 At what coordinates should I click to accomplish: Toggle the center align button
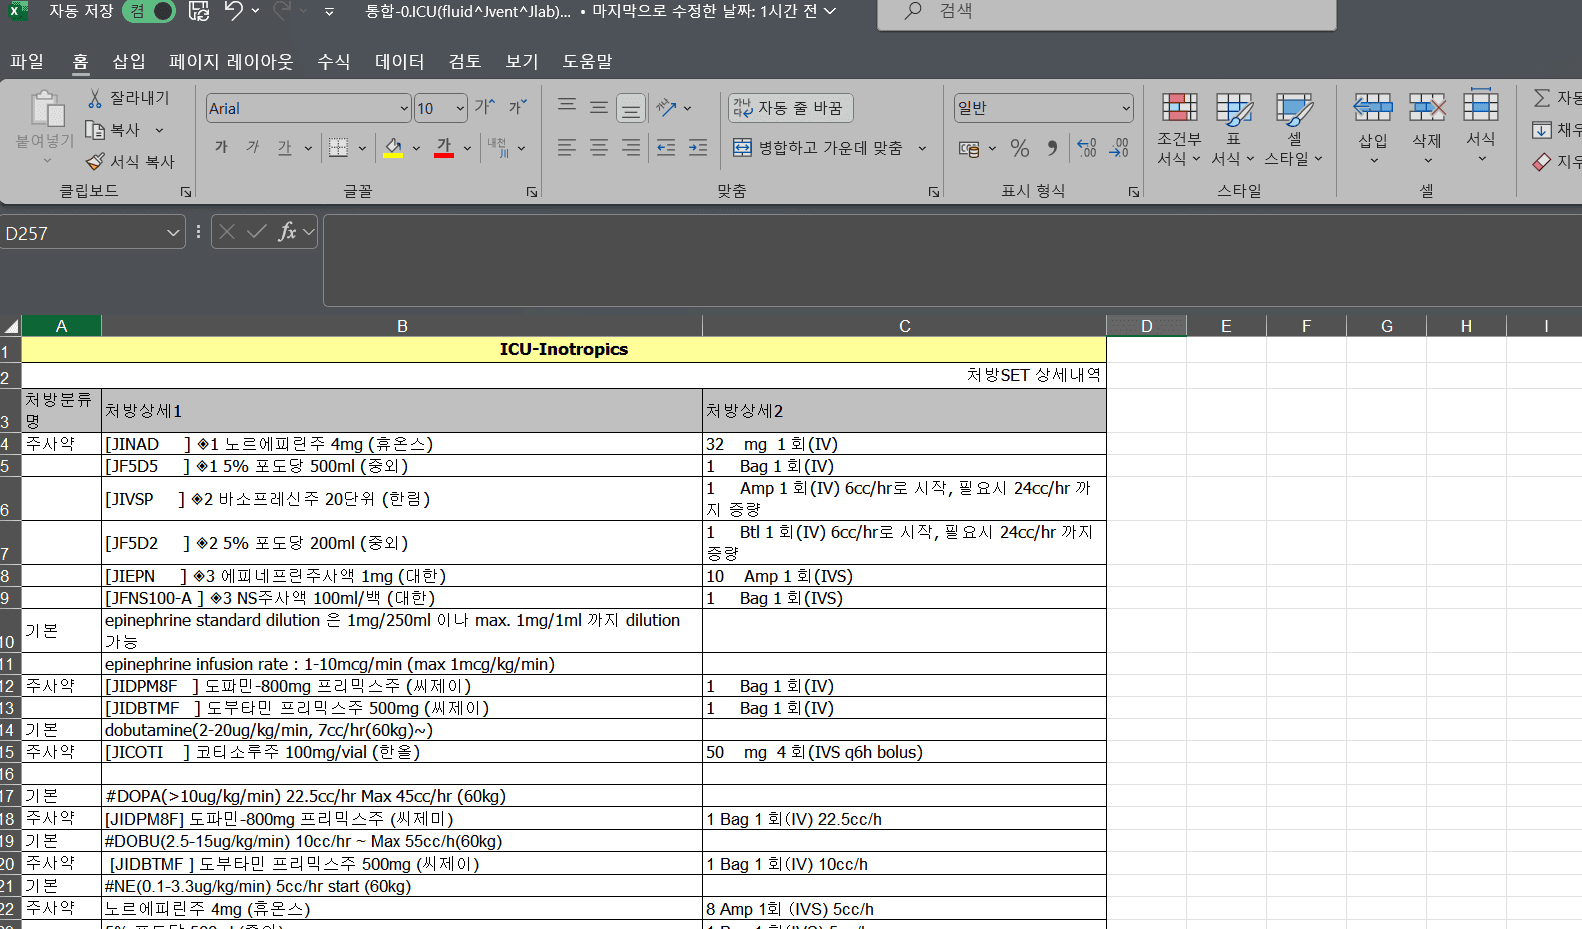pos(598,148)
